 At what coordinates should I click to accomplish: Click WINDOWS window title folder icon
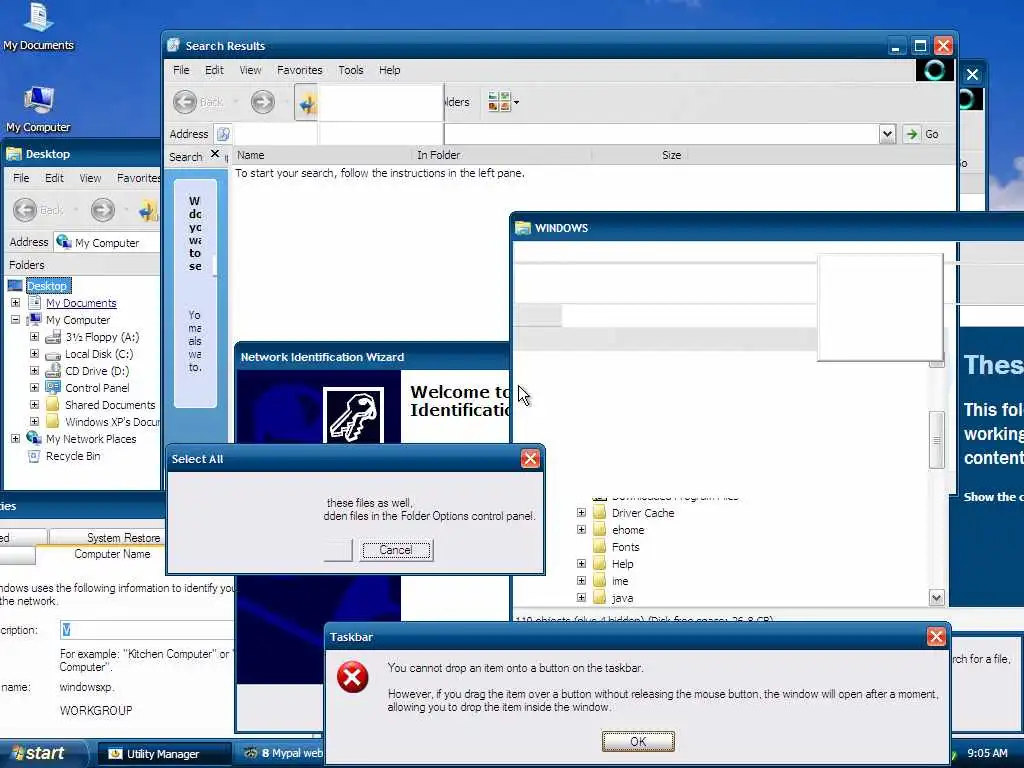[x=522, y=228]
